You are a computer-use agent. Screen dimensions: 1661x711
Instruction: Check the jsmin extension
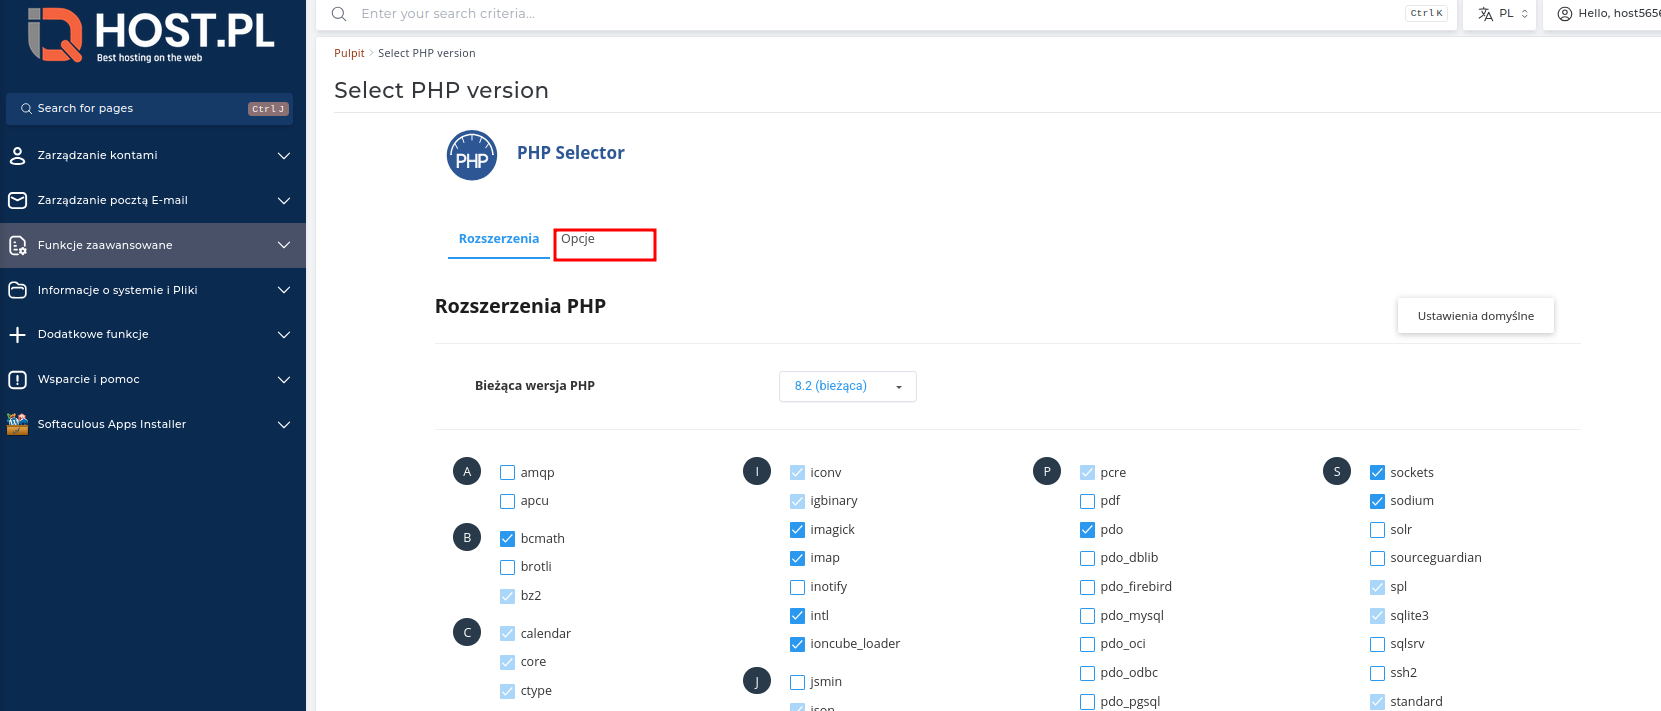tap(797, 682)
